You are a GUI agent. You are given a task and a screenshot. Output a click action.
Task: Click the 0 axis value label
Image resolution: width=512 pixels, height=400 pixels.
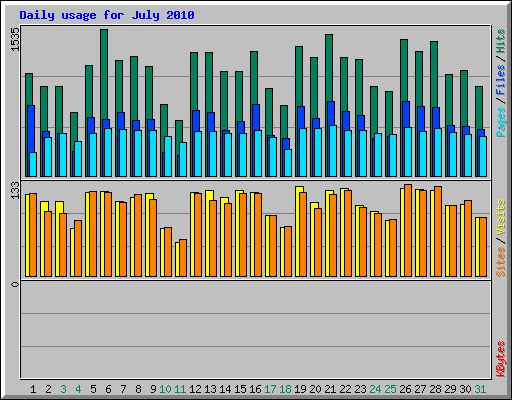coord(15,284)
